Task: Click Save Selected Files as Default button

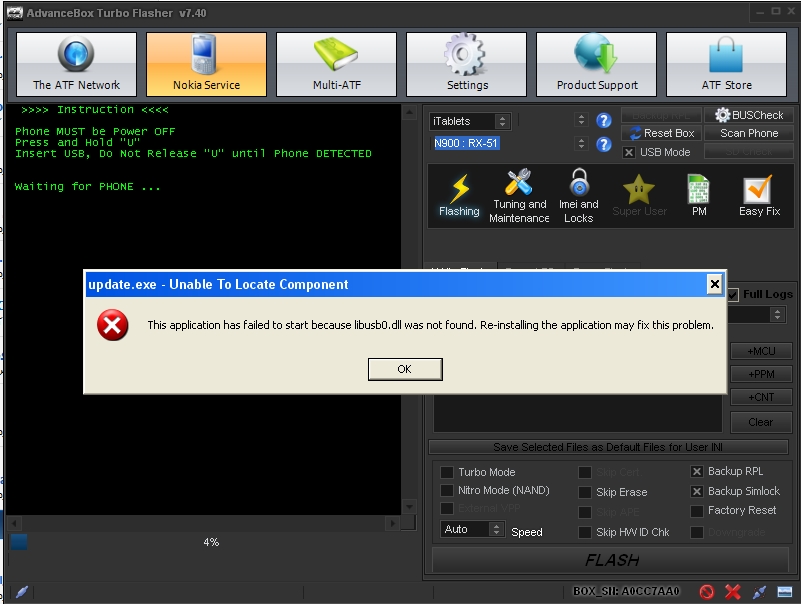Action: [608, 447]
